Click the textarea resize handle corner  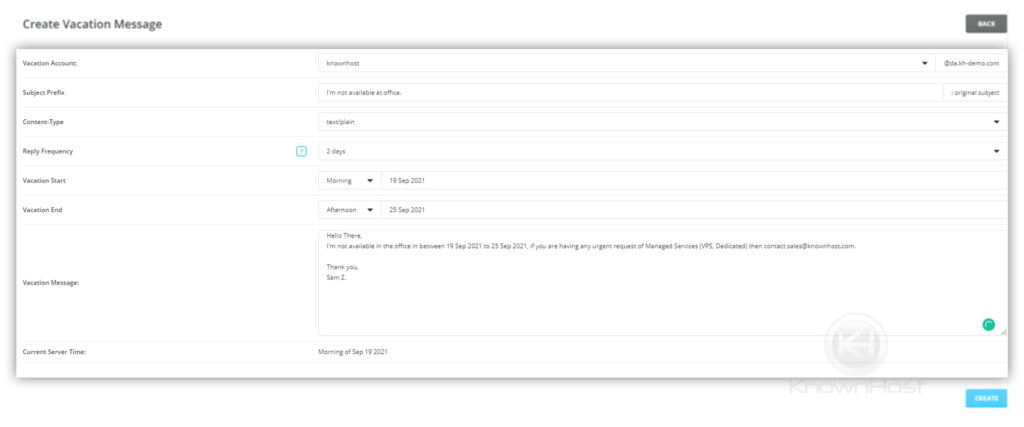(1003, 332)
